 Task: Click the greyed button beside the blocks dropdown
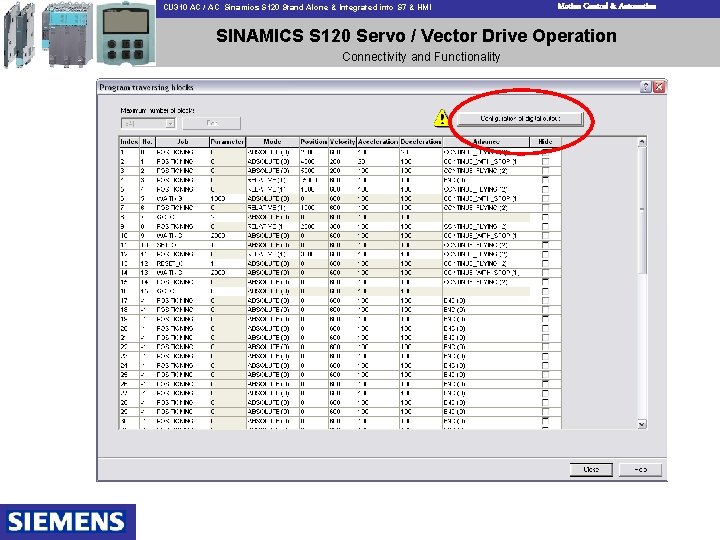[x=211, y=124]
